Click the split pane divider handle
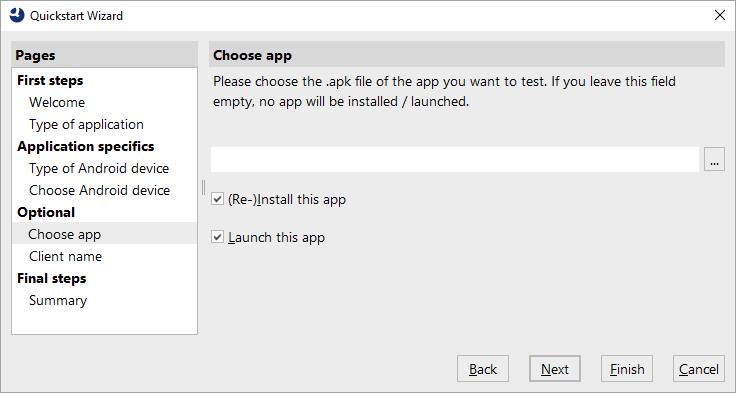 tap(203, 187)
